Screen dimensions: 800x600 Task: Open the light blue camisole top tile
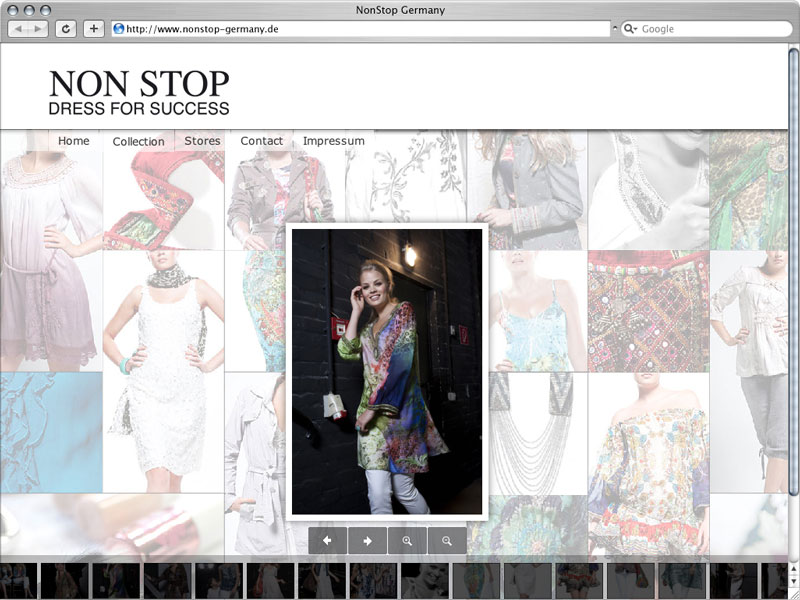(538, 311)
